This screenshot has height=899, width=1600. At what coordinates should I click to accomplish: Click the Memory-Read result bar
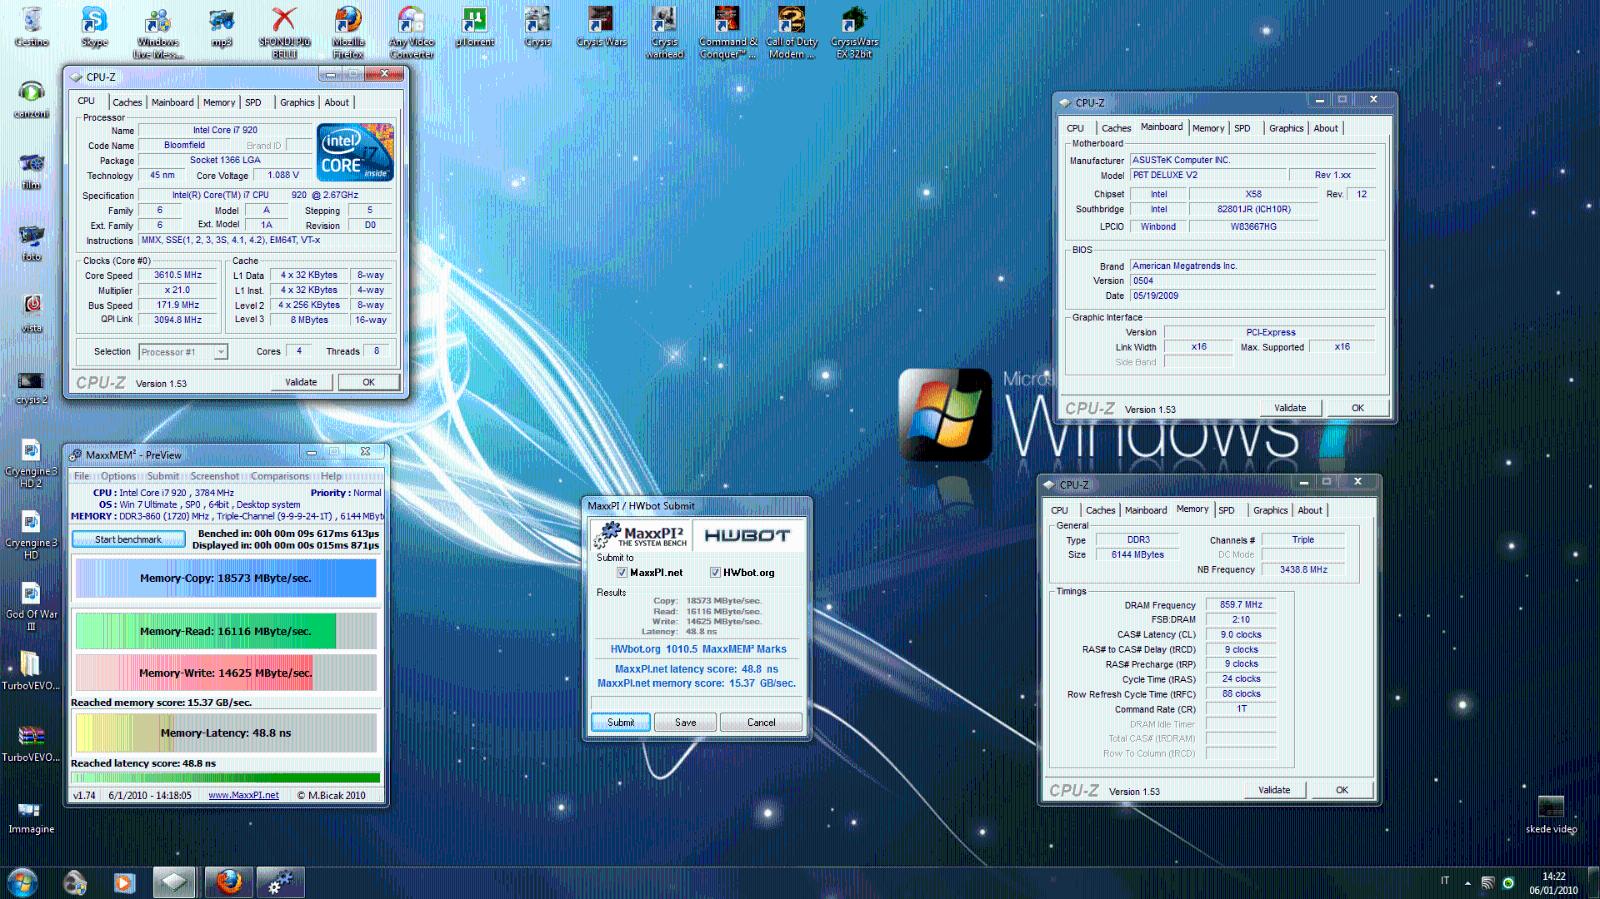[225, 631]
